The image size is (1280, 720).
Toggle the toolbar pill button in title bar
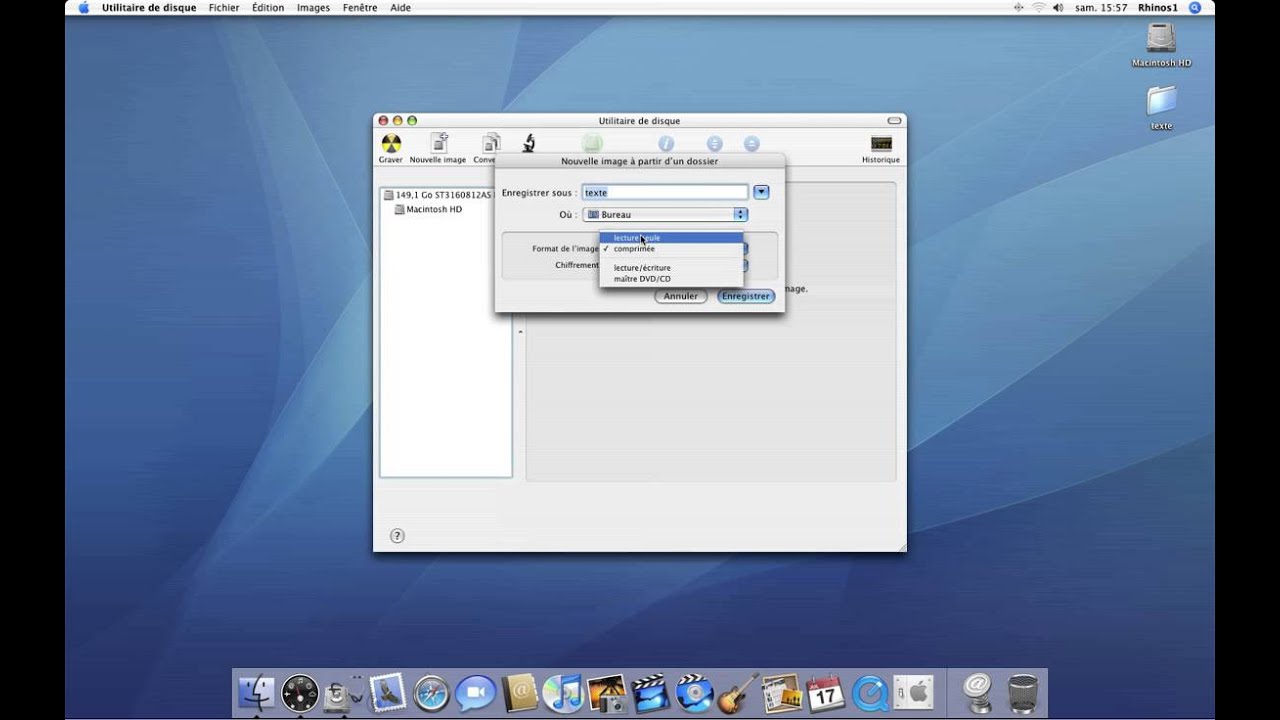pos(894,121)
